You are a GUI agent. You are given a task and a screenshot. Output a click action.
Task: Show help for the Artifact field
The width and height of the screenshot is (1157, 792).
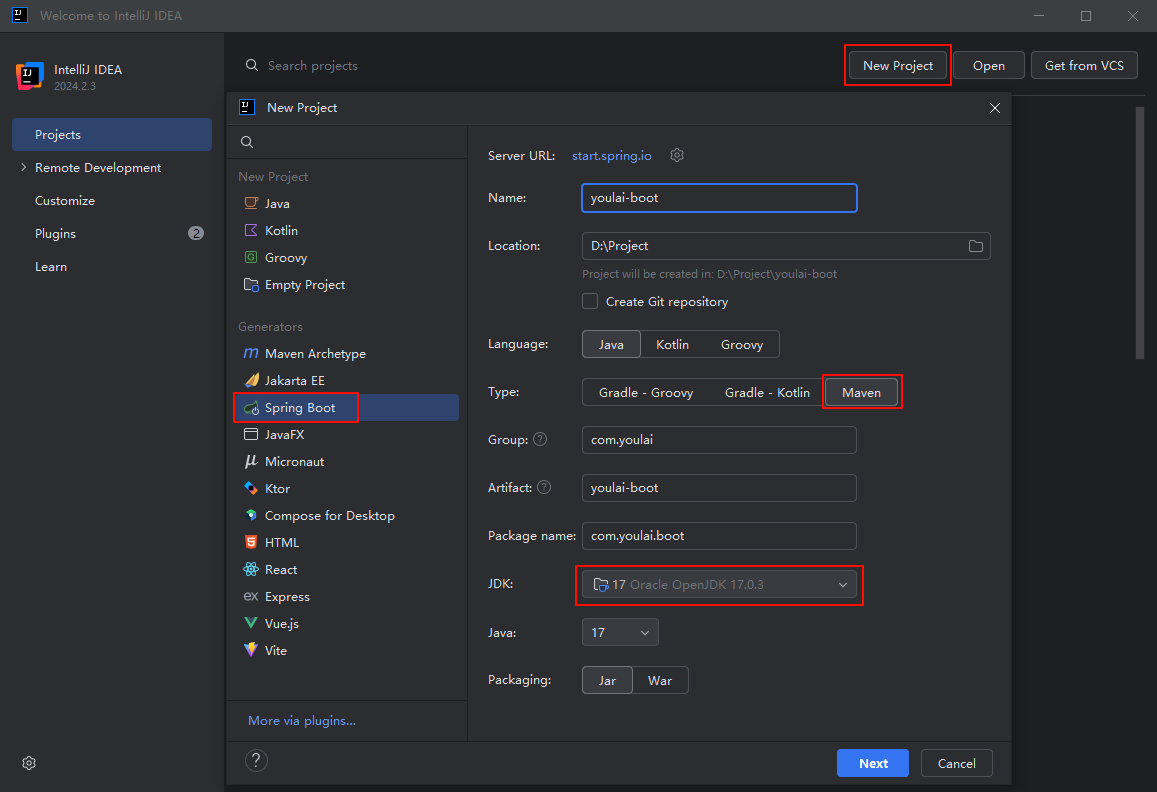pos(544,487)
